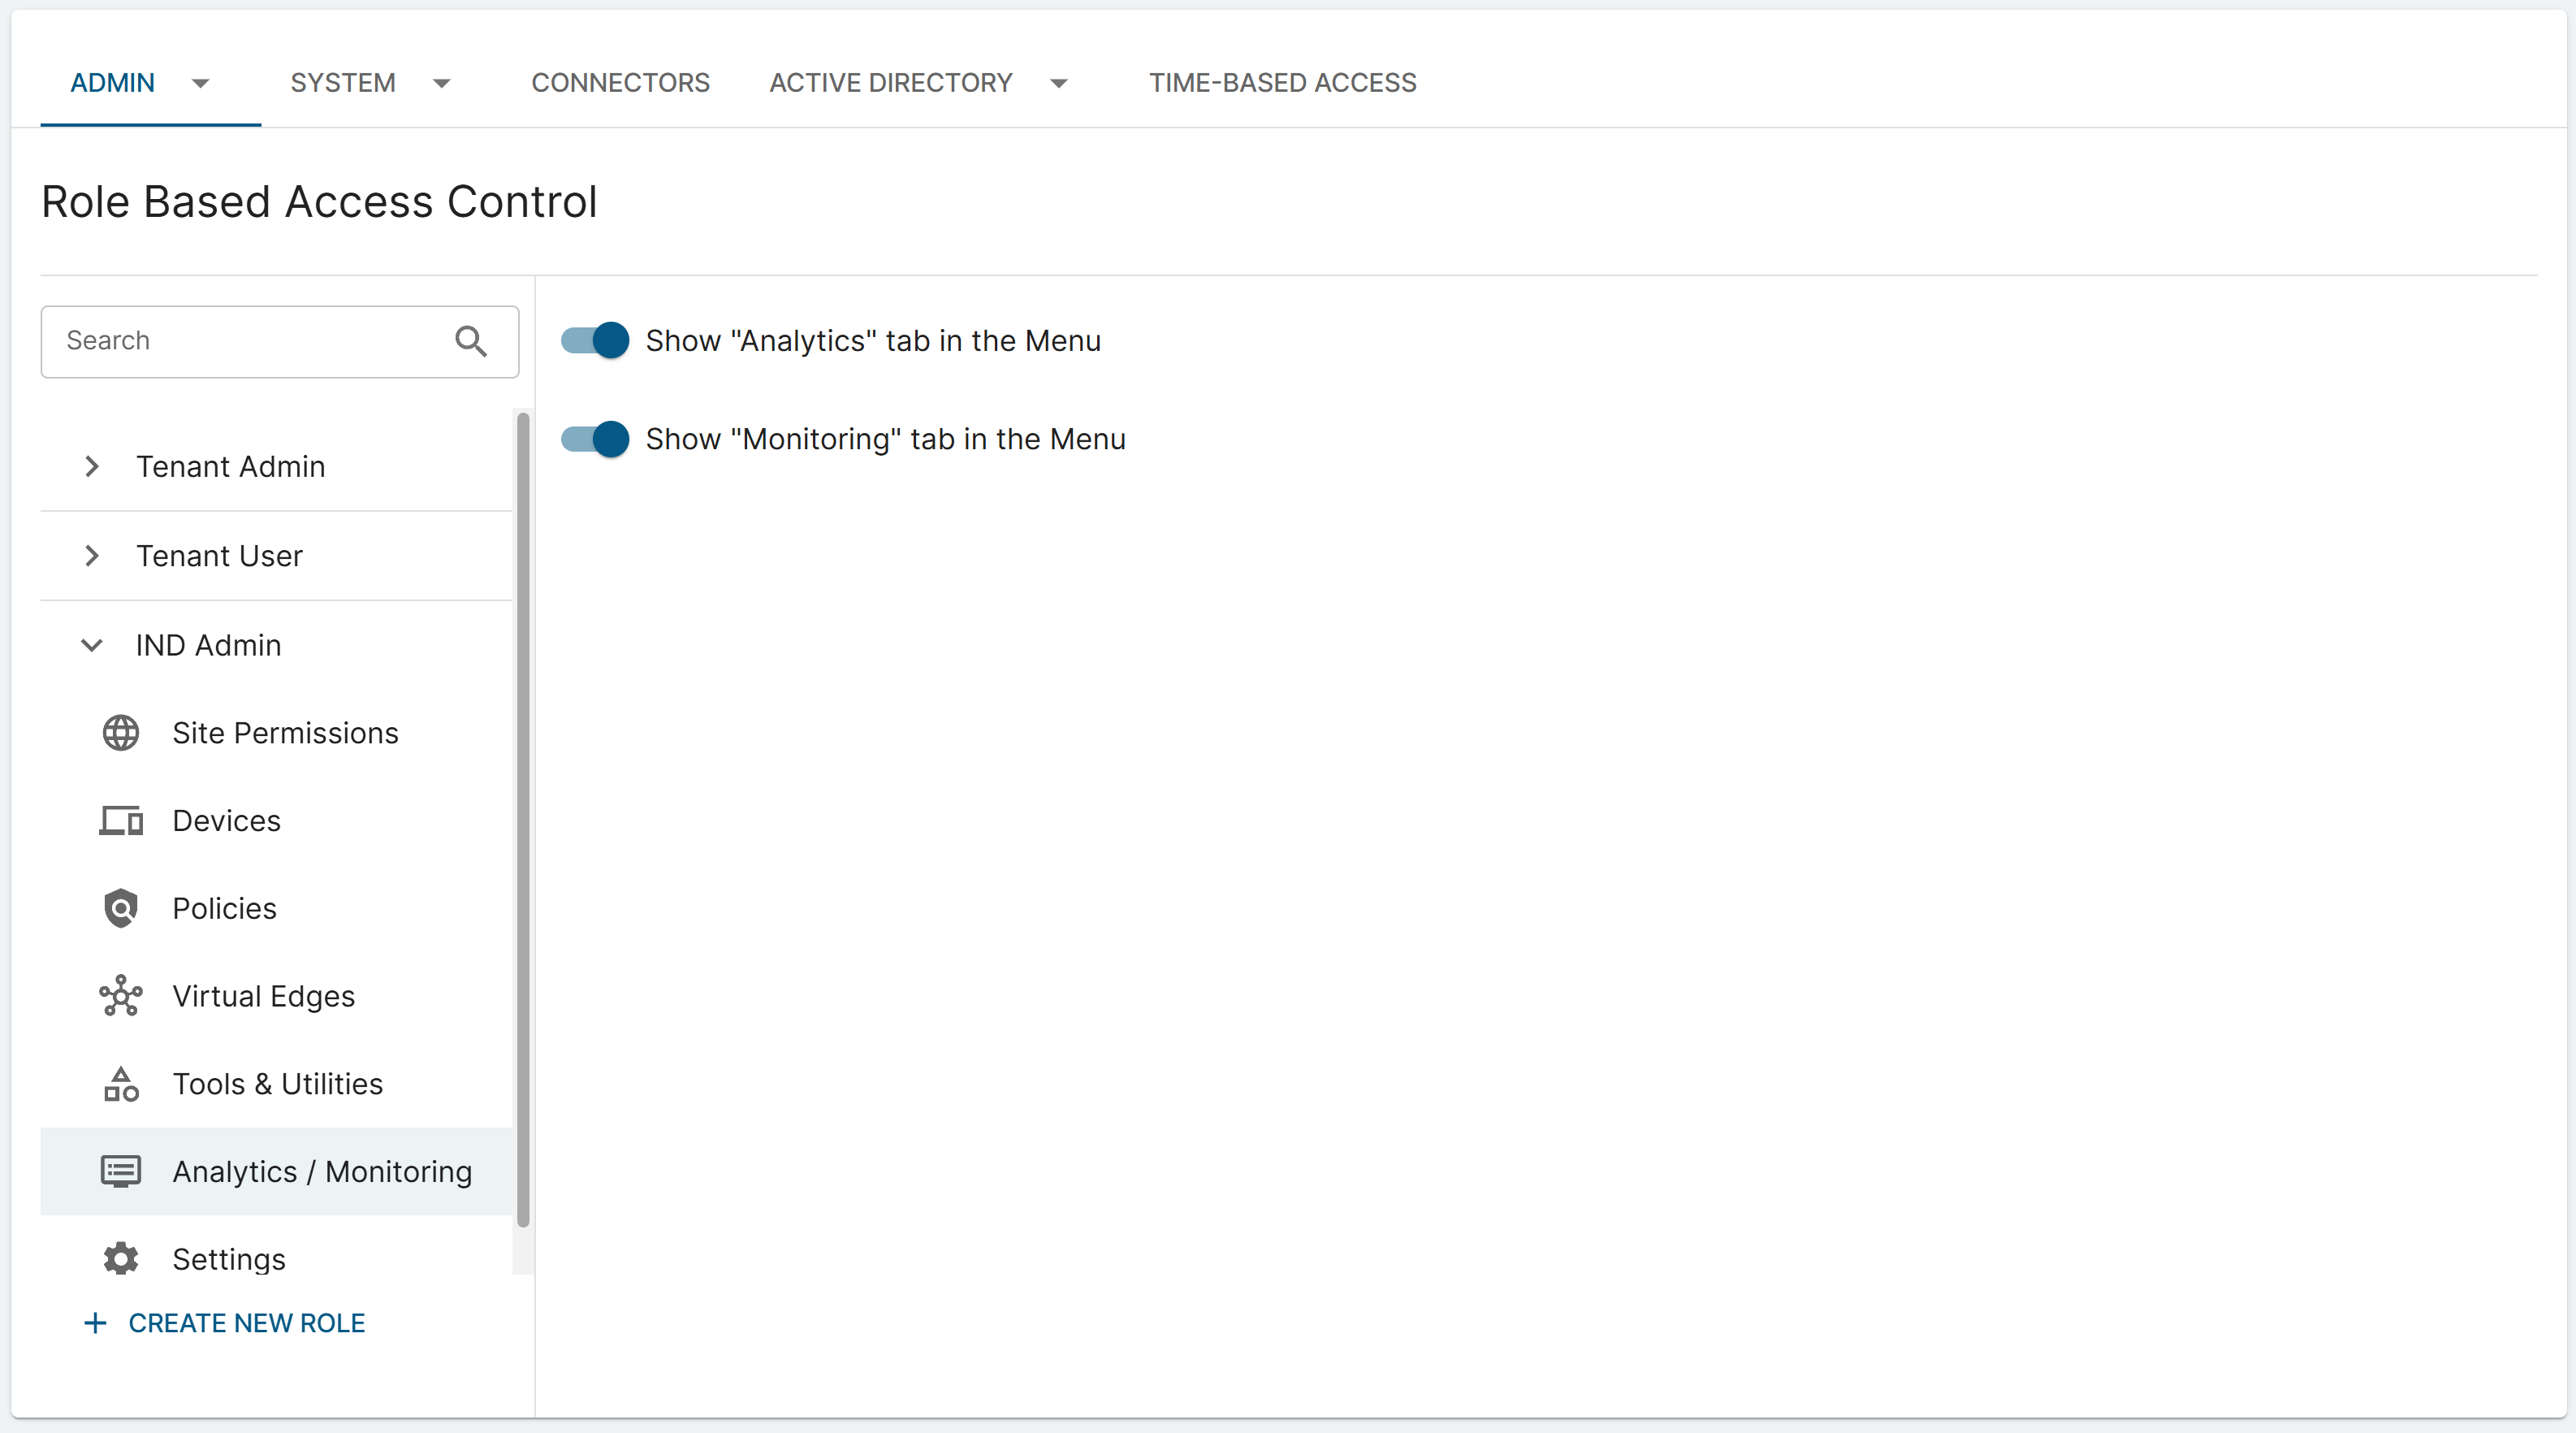
Task: Click the globe icon for Site Permissions
Action: click(121, 733)
